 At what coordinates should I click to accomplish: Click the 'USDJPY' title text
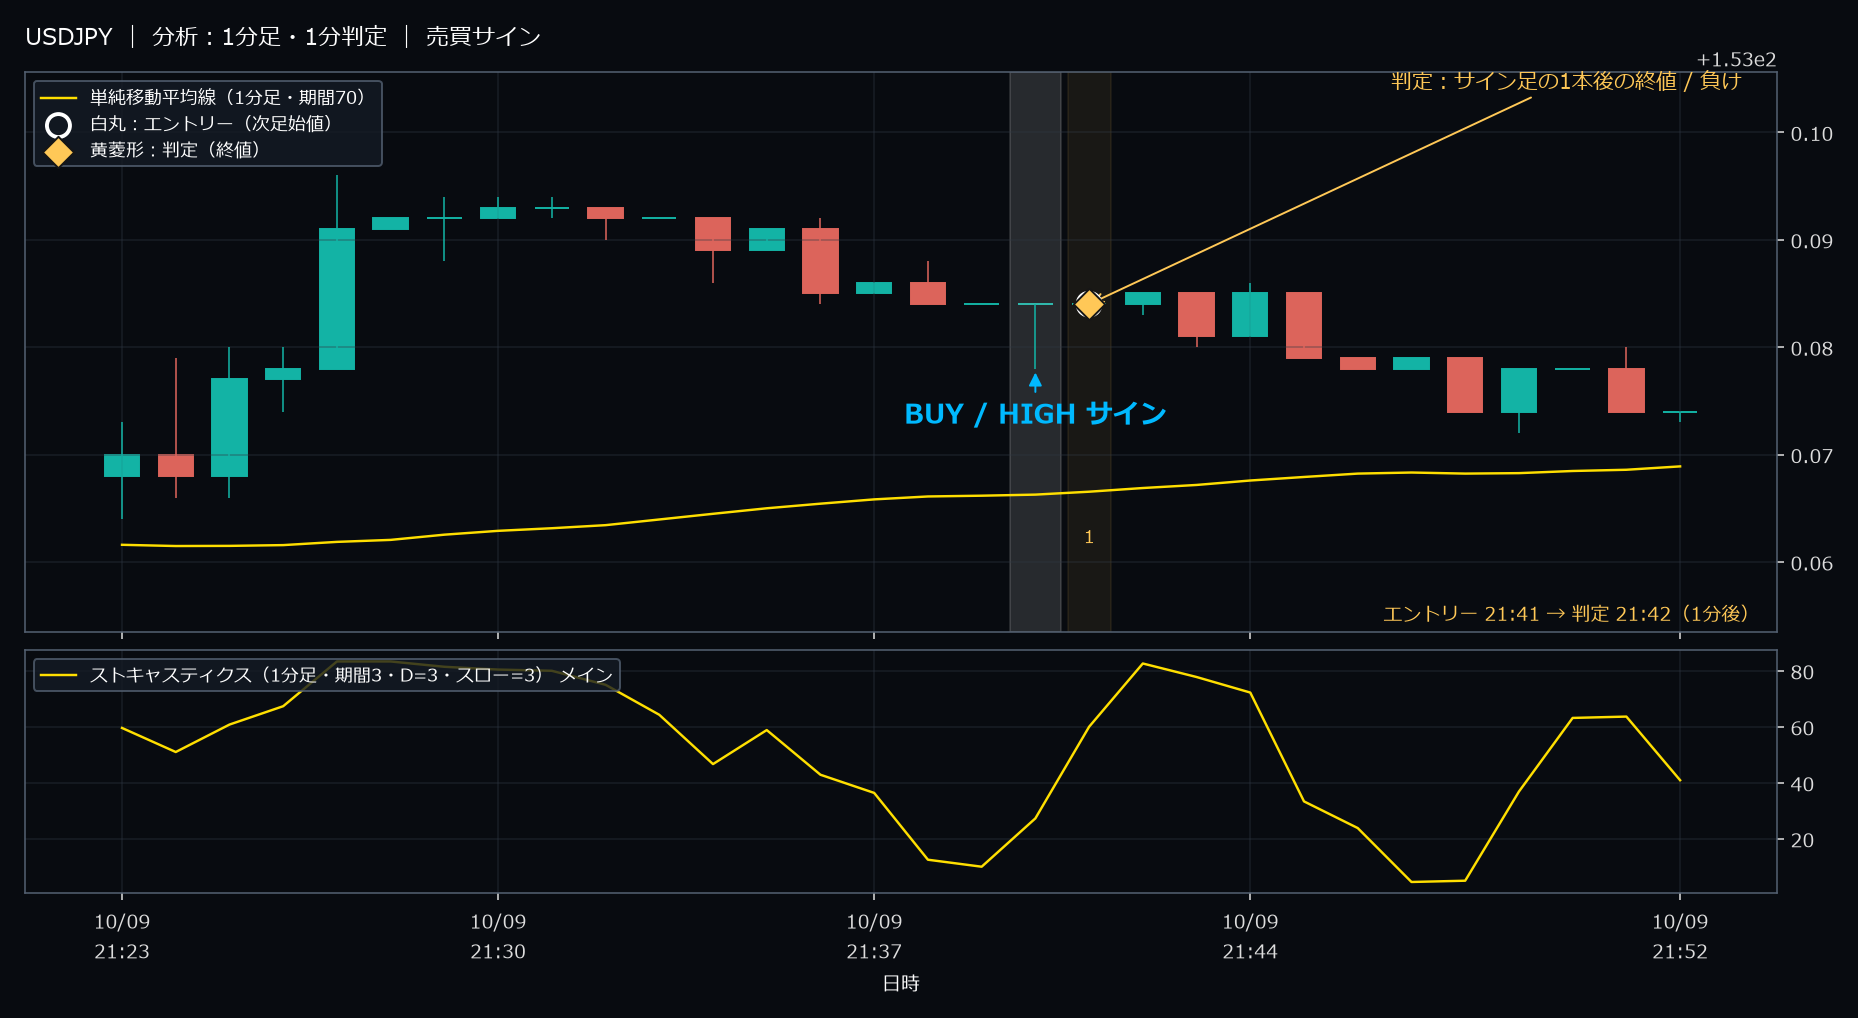(69, 37)
